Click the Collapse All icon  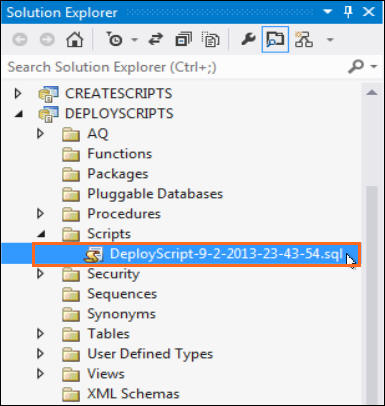[183, 40]
